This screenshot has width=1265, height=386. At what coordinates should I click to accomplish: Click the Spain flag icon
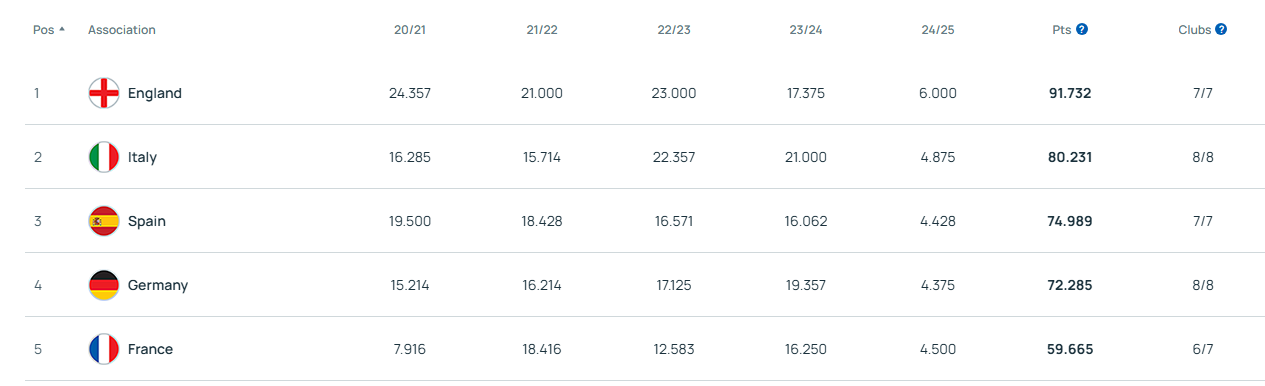(x=104, y=221)
